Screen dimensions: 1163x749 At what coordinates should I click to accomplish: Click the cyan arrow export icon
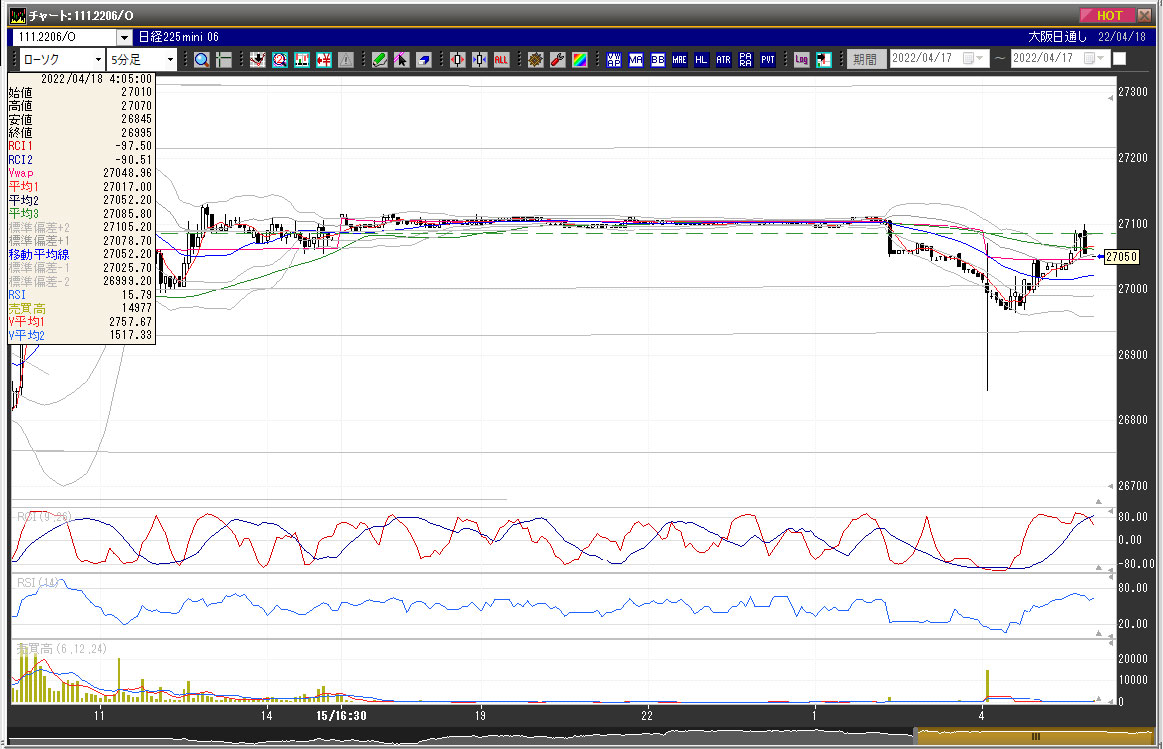pyautogui.click(x=823, y=60)
